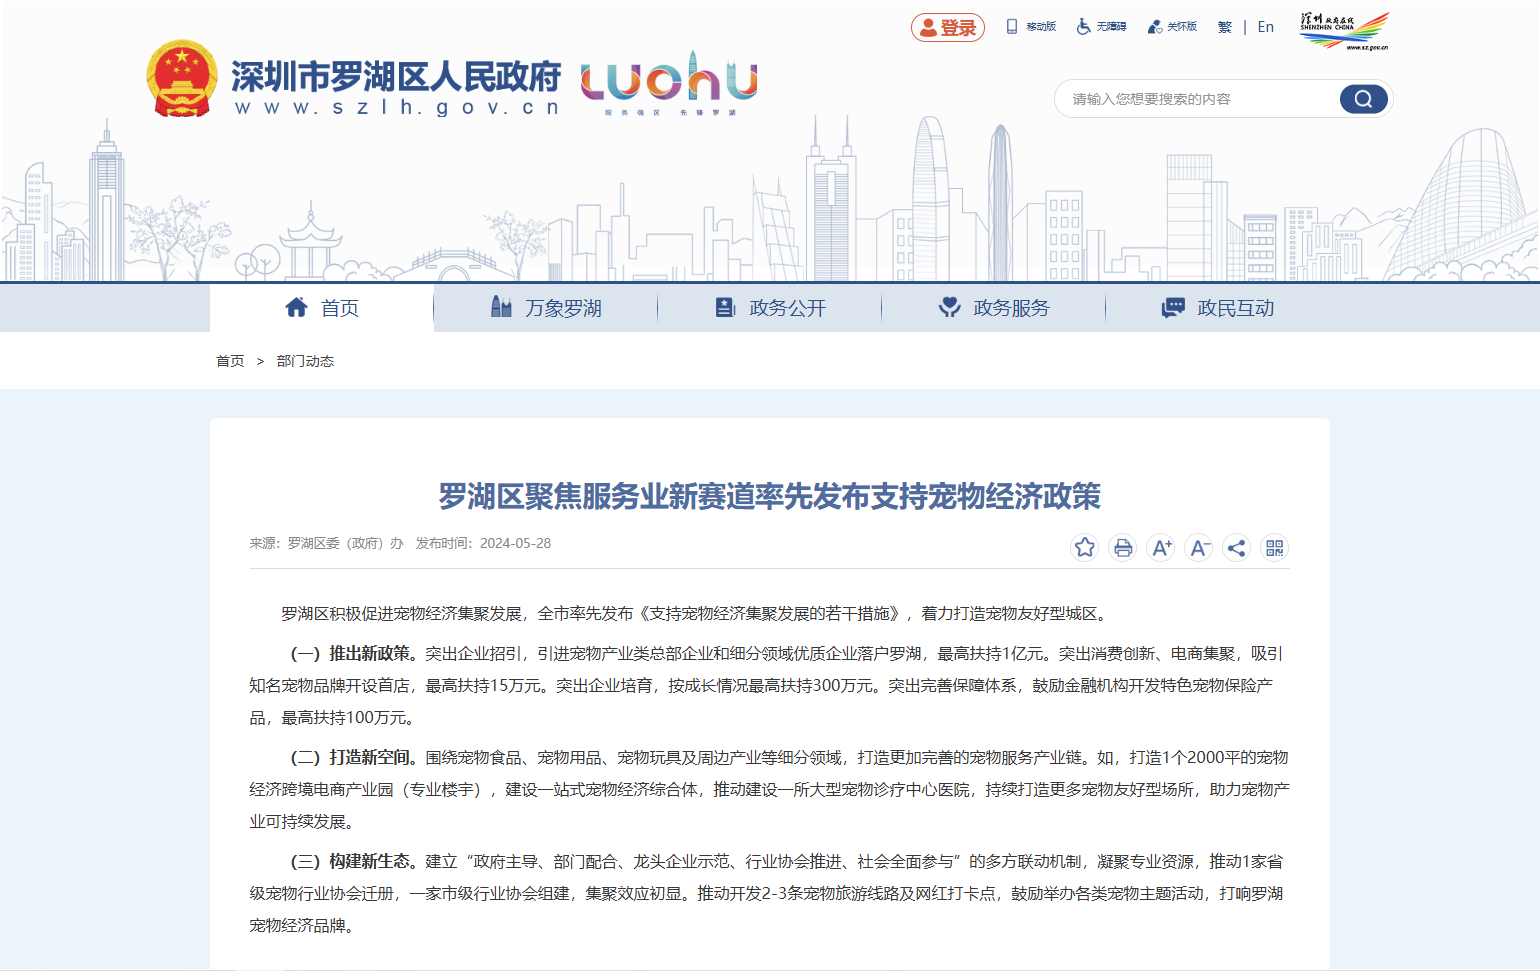The width and height of the screenshot is (1540, 971).
Task: Open 关怀版 via the person icon
Action: pos(1174,26)
